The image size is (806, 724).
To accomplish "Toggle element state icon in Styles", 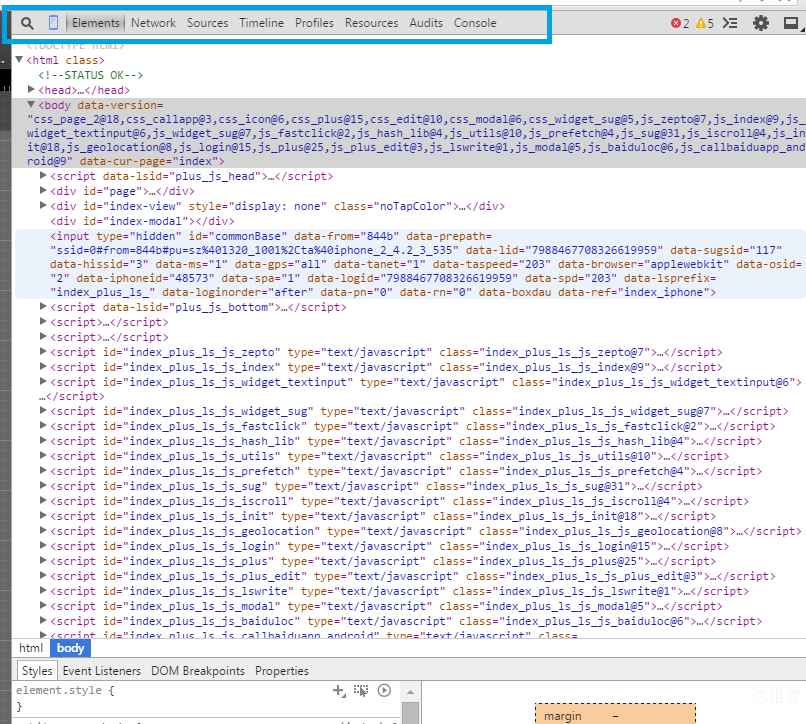I will [x=361, y=691].
